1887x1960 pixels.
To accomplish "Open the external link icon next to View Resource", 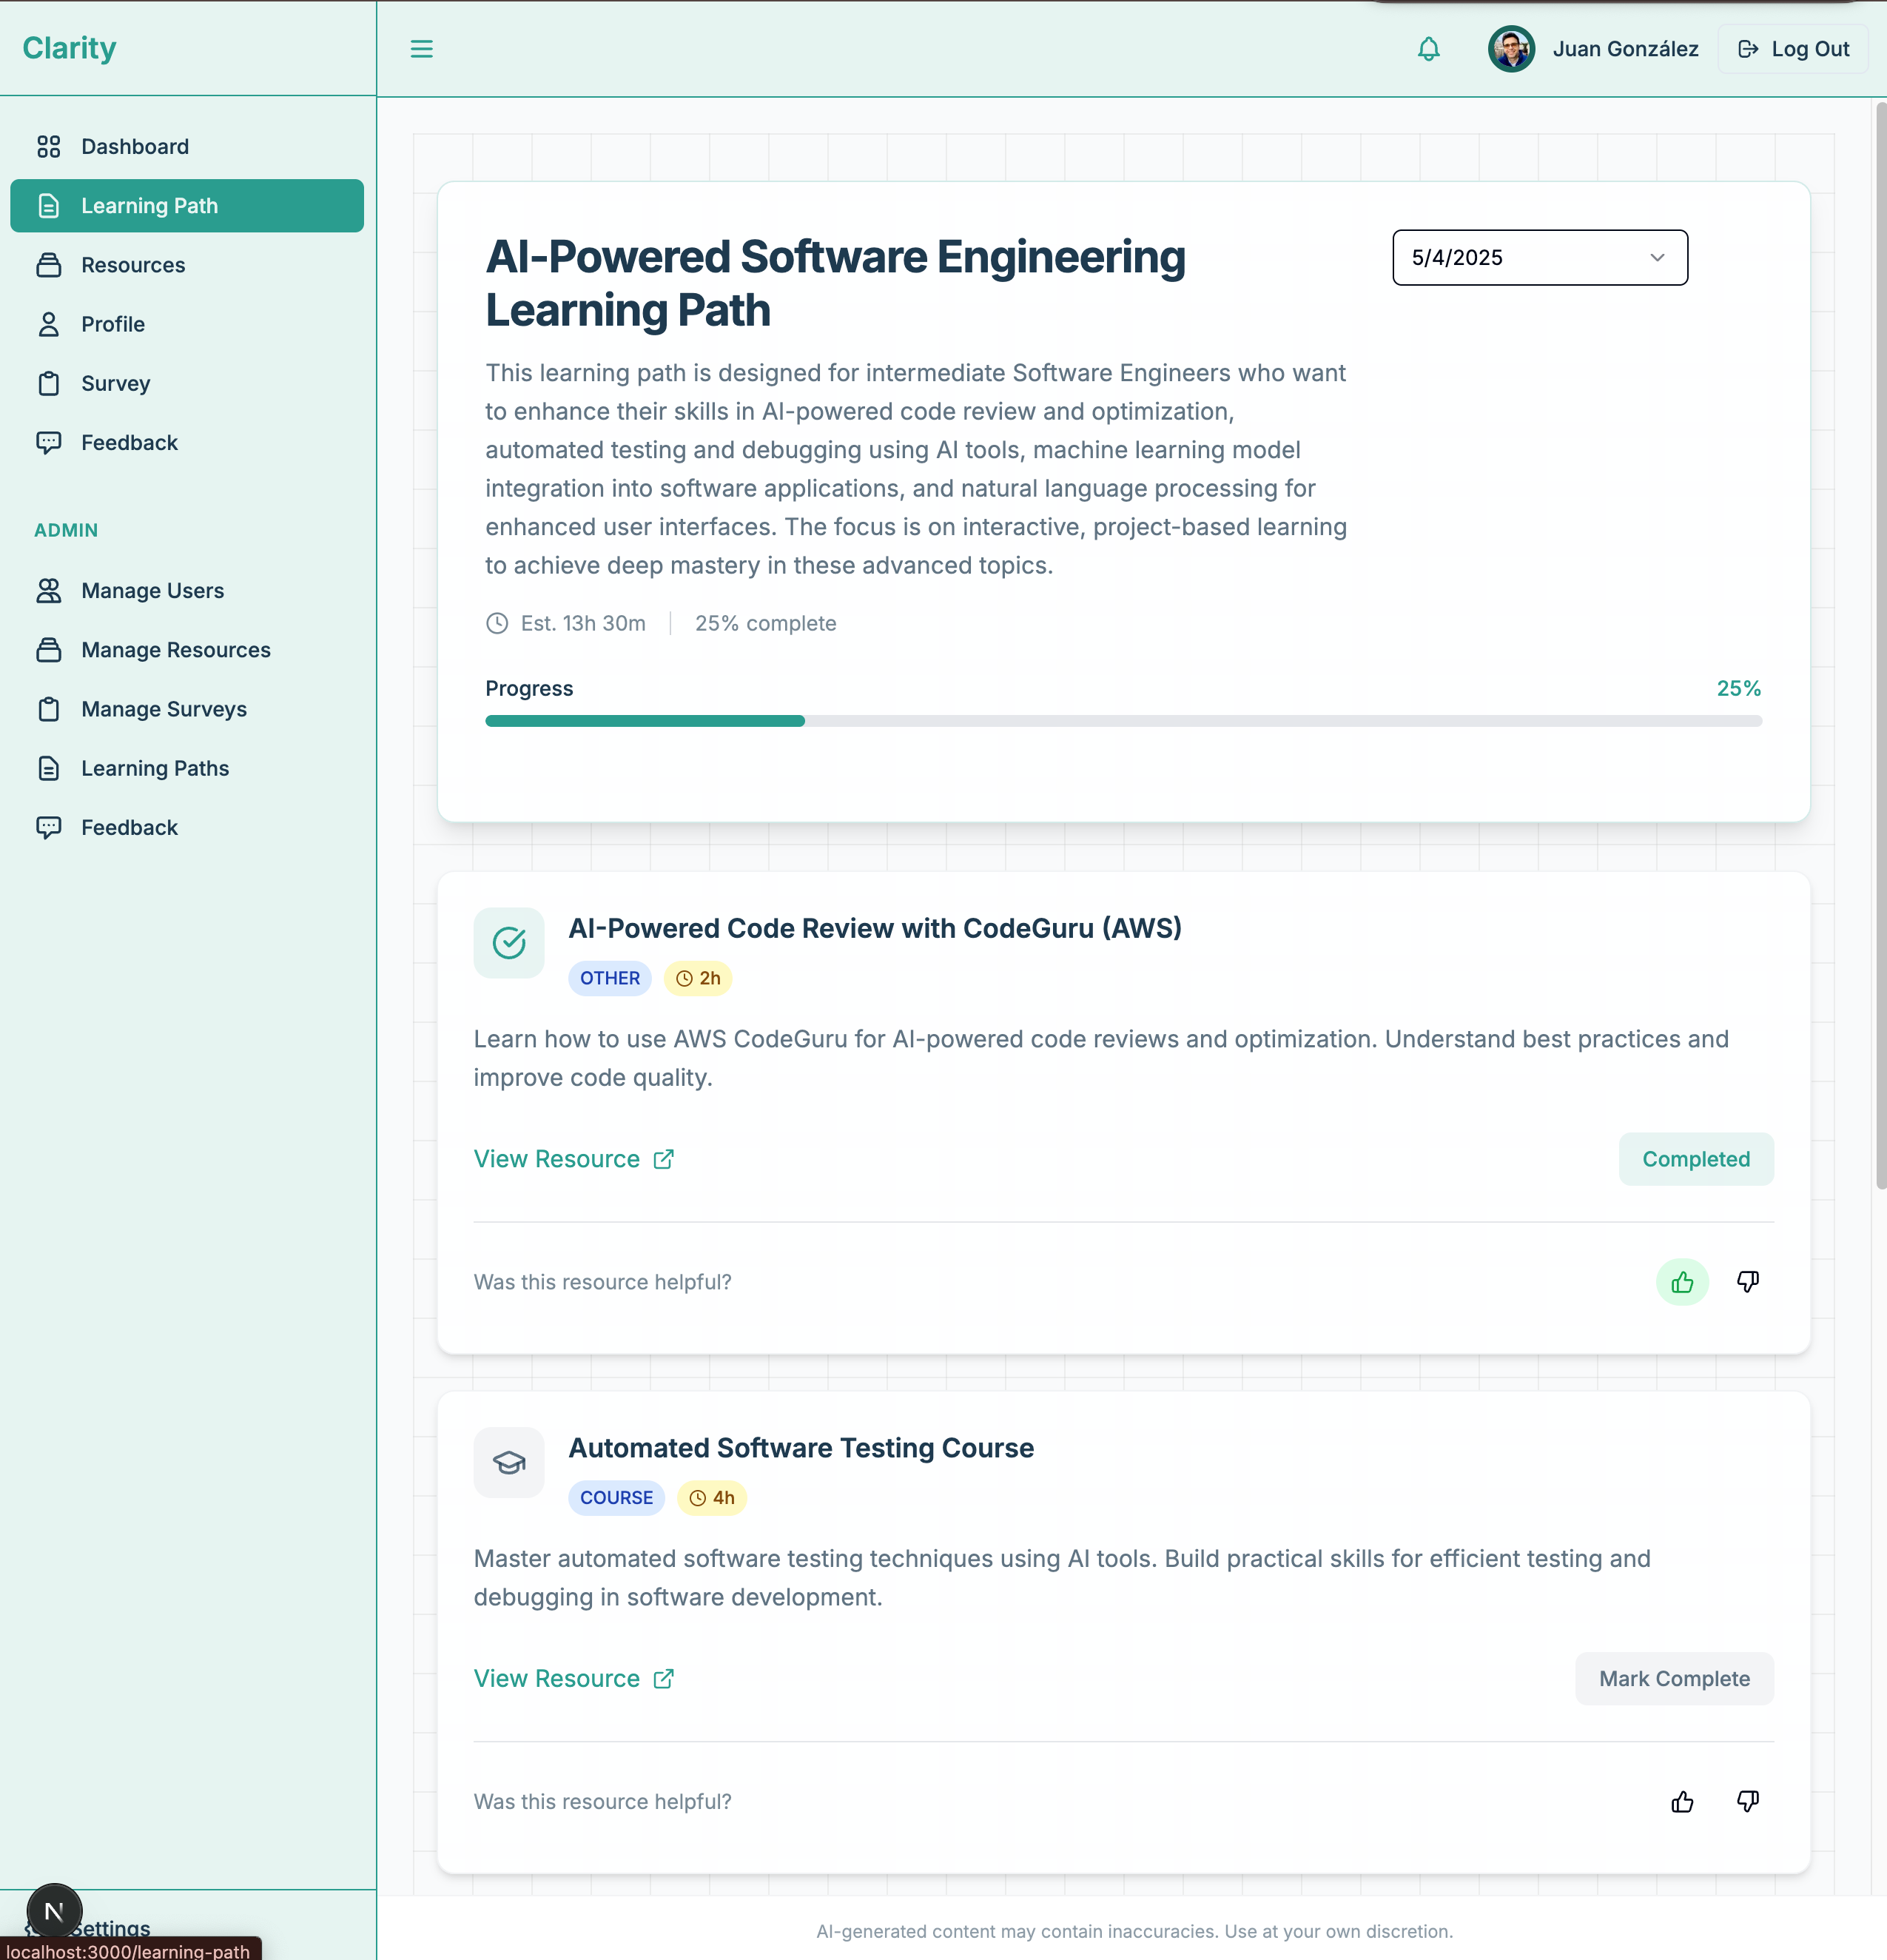I will pos(664,1159).
